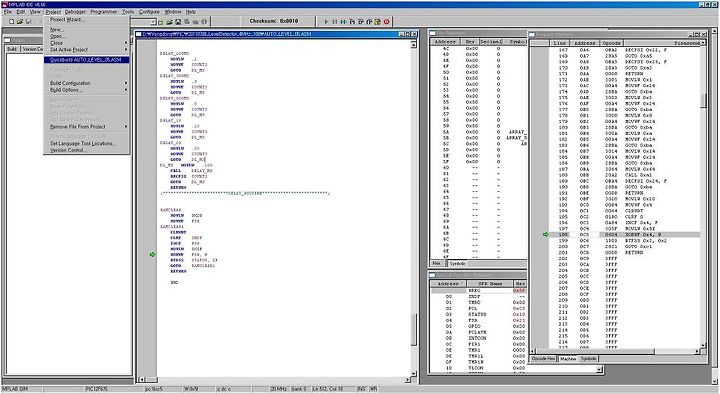Viewport: 720px width, 394px height.
Task: Click the Line column header in Program Memory
Action: tap(560, 43)
